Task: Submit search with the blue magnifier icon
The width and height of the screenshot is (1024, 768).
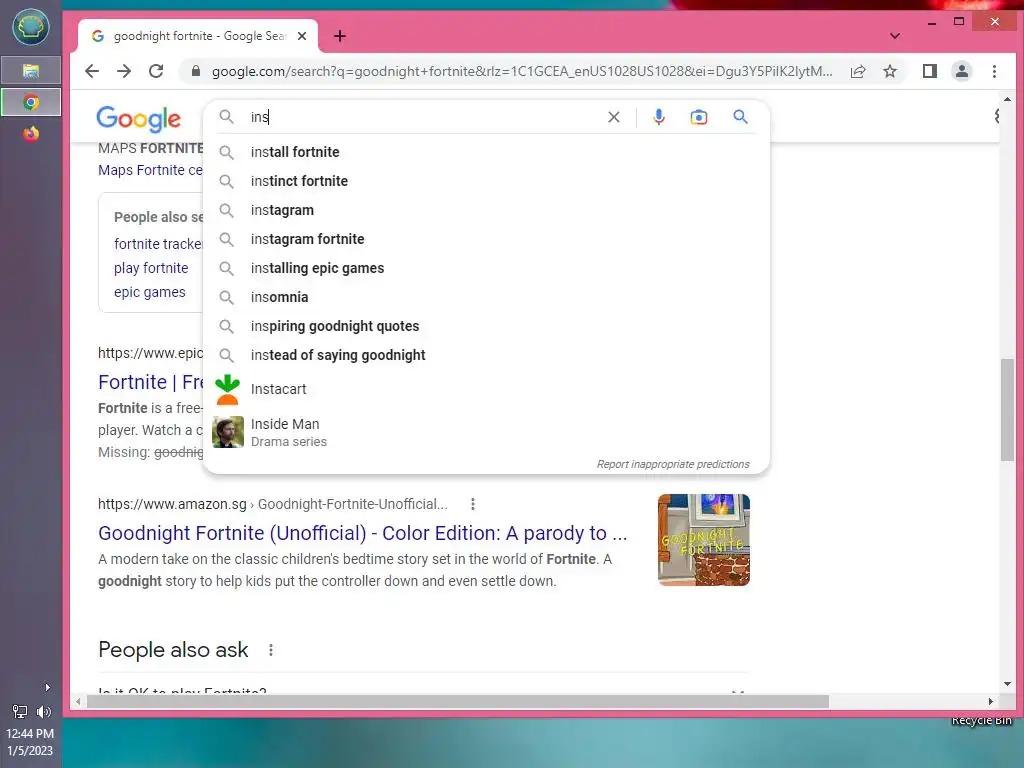Action: click(740, 117)
